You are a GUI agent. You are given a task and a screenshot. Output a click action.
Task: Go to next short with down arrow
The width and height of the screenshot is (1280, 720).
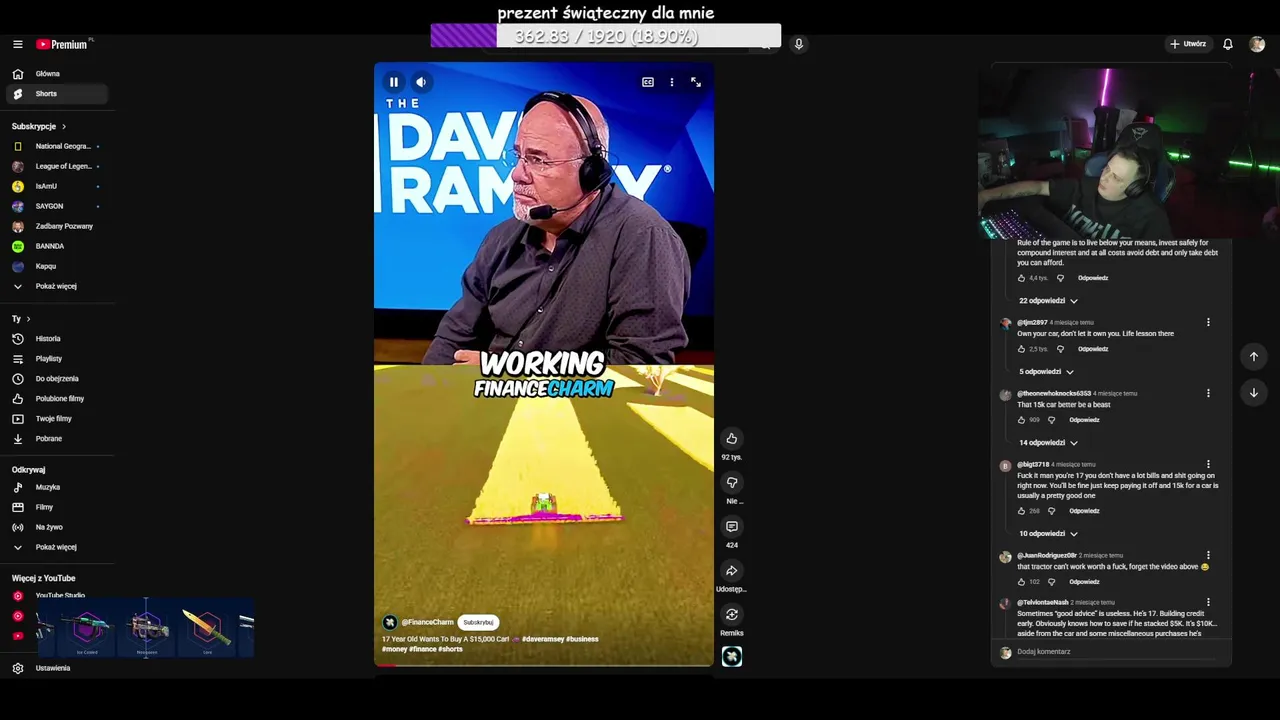[1254, 392]
